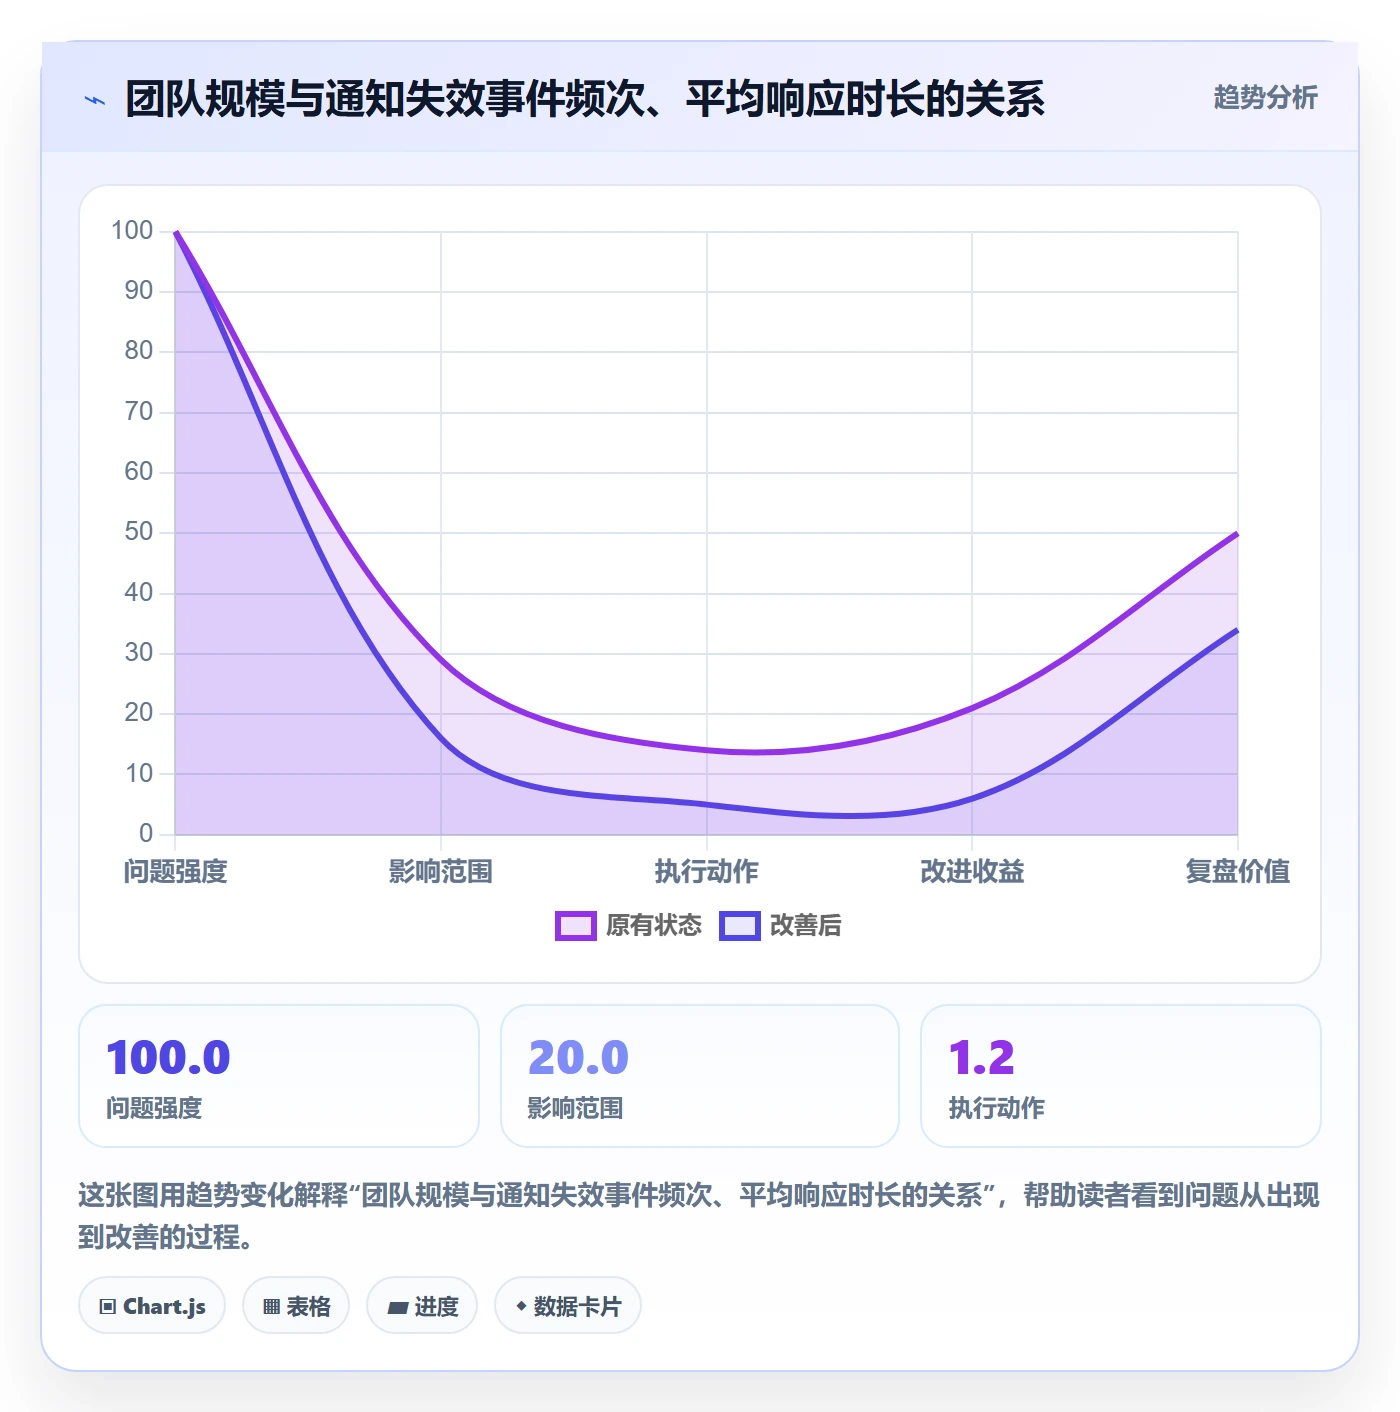Click the y-axis value 50
Viewport: 1400px width, 1412px height.
[x=139, y=532]
